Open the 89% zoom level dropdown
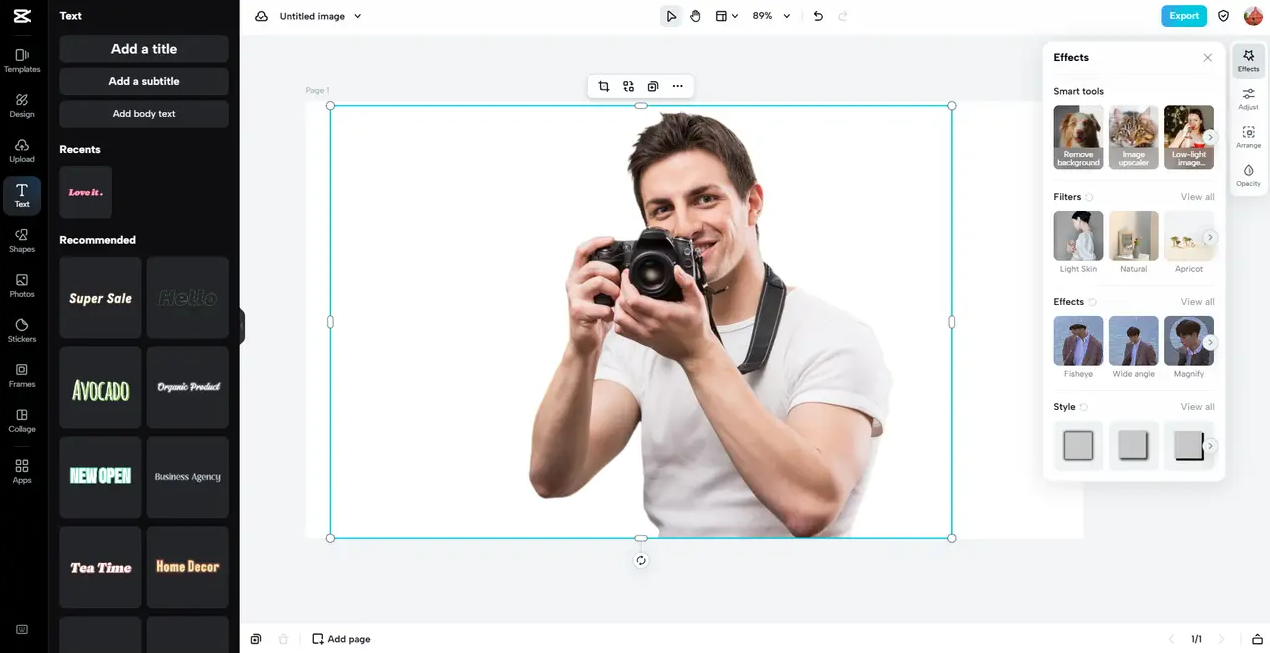 (x=771, y=16)
